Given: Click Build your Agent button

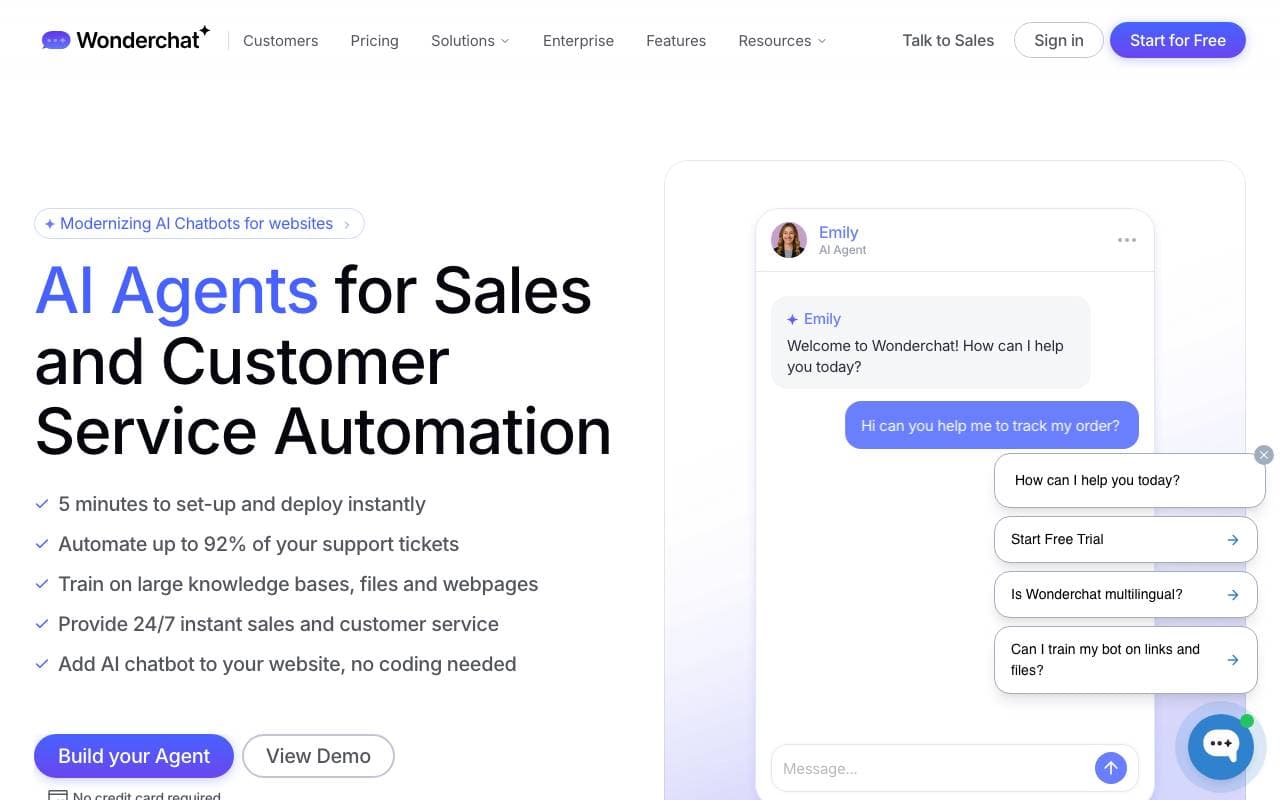Looking at the screenshot, I should 134,756.
